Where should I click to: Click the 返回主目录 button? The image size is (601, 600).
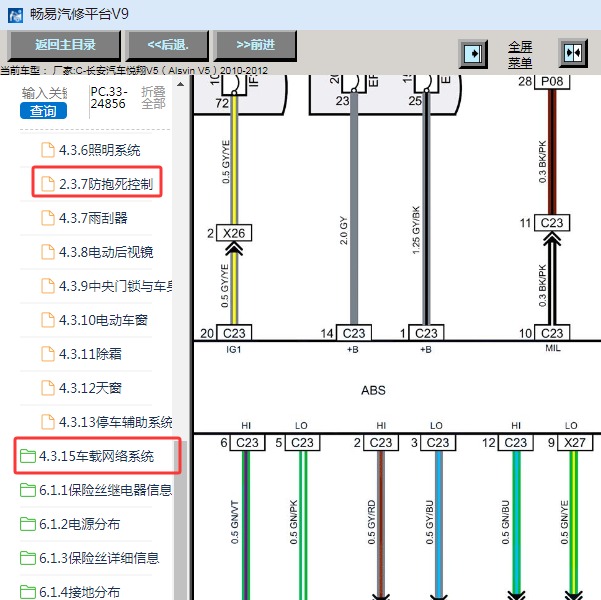click(64, 45)
